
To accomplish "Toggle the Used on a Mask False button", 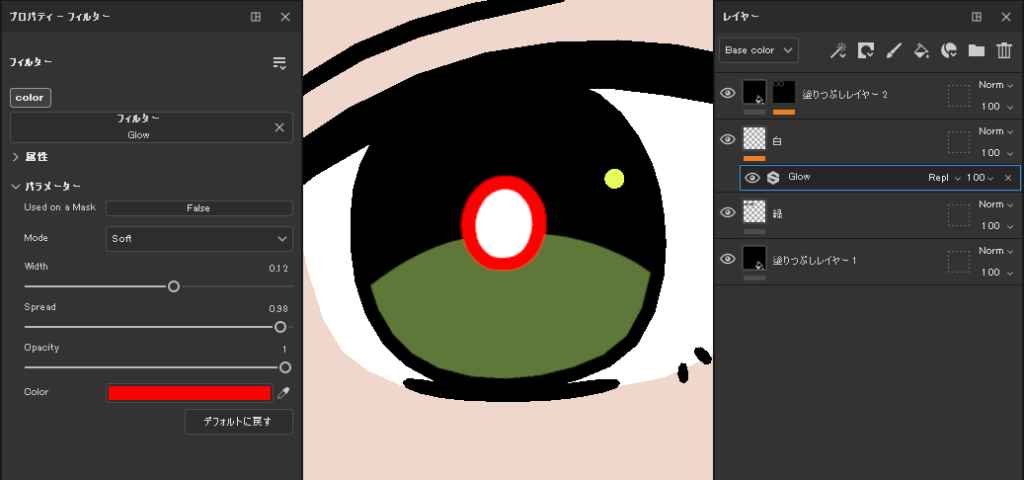I will pos(199,208).
